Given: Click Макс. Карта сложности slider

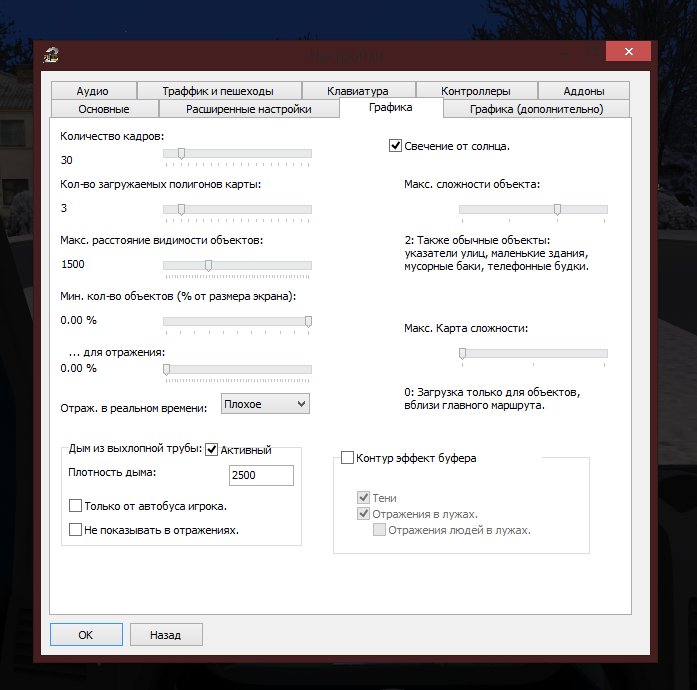Looking at the screenshot, I should tap(533, 354).
